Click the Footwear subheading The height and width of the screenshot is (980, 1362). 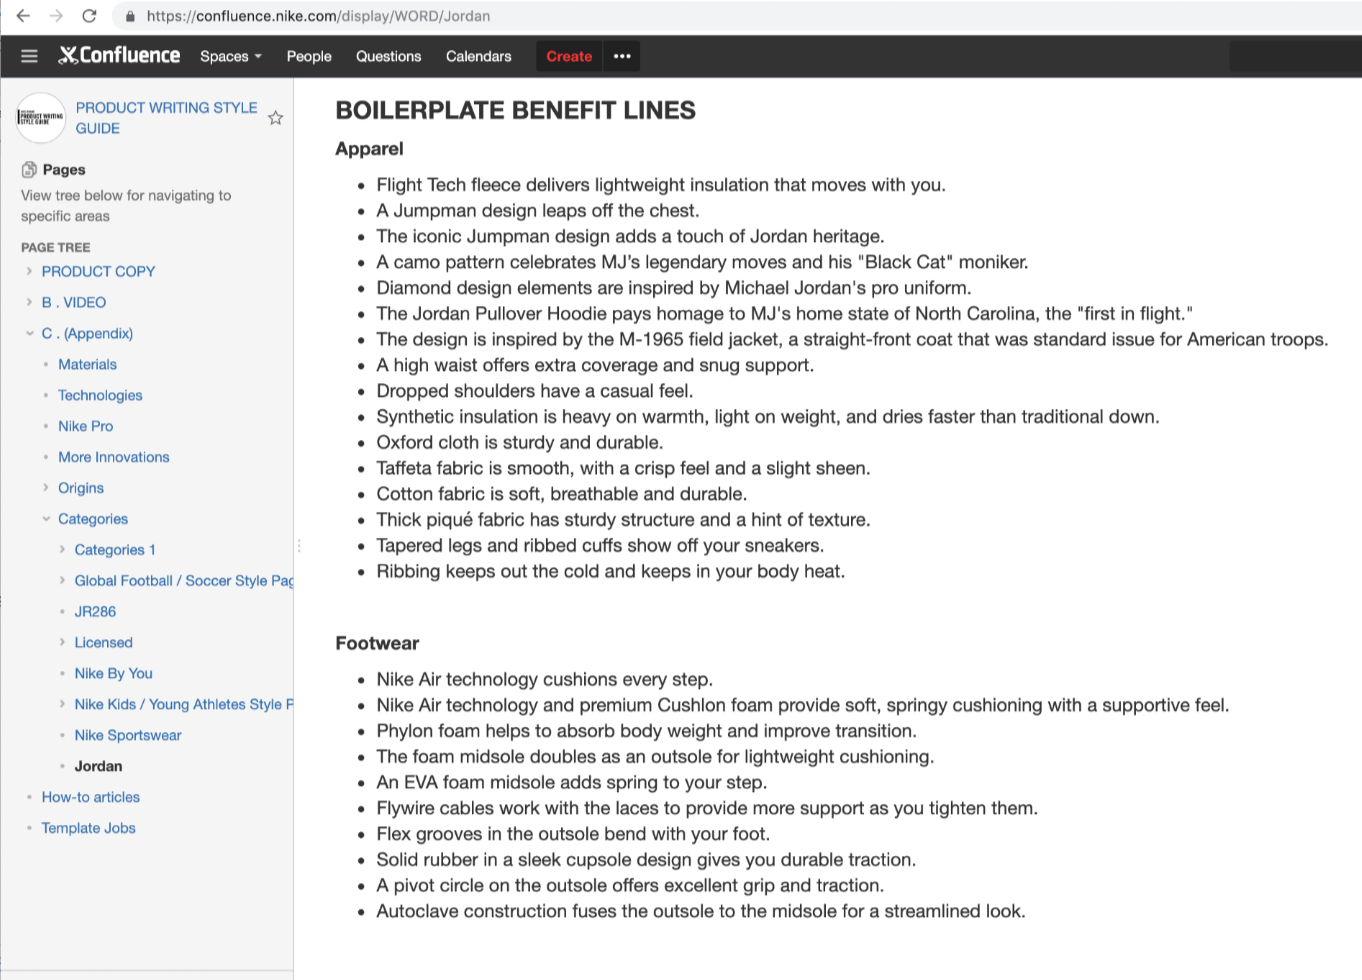[377, 644]
